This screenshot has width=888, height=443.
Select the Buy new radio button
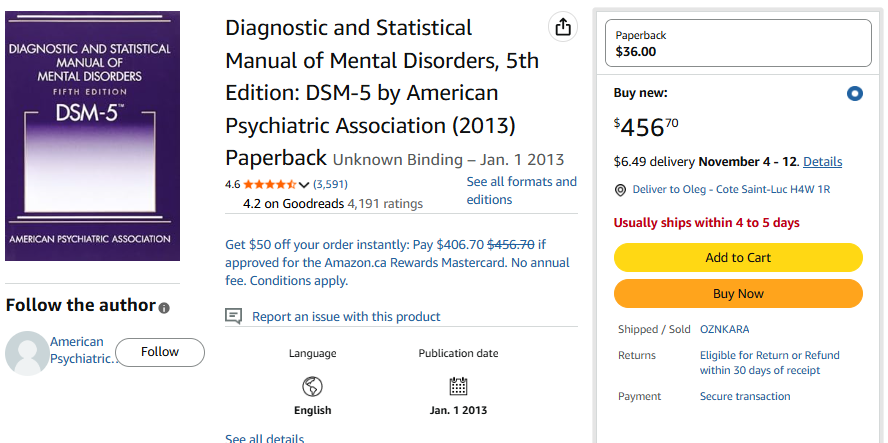coord(854,94)
